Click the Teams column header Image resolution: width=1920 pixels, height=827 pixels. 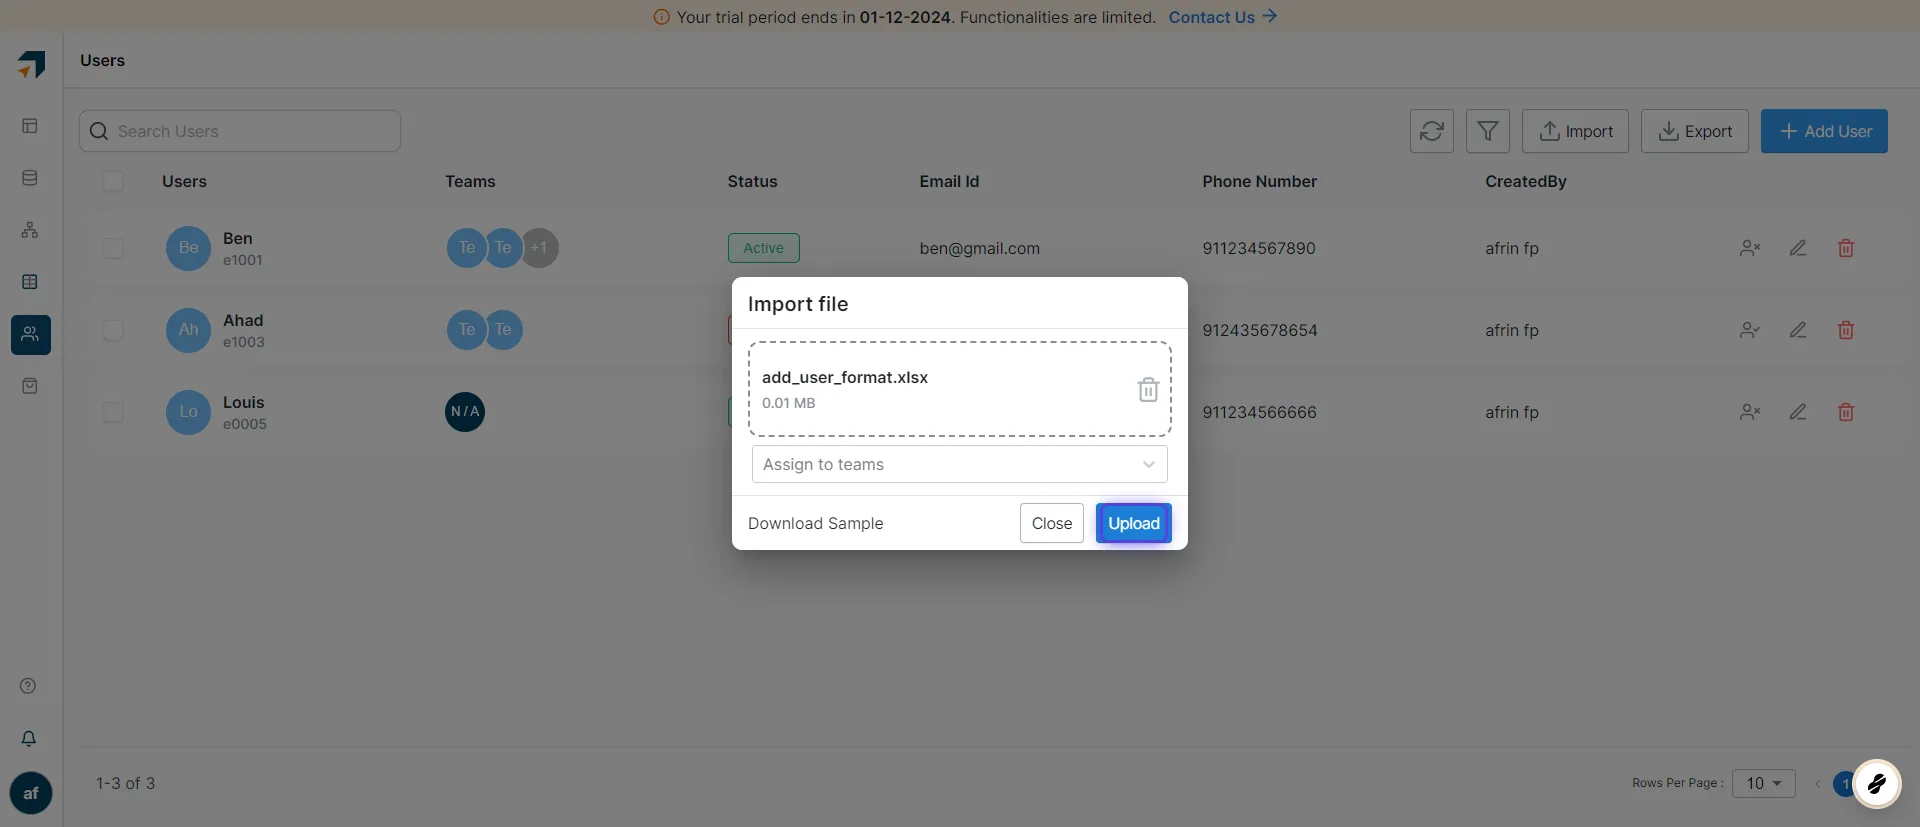470,181
